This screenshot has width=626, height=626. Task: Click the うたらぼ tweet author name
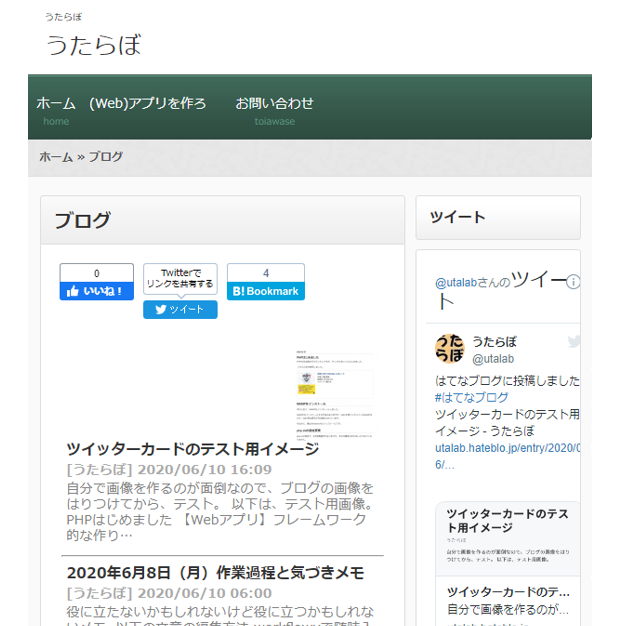click(494, 342)
